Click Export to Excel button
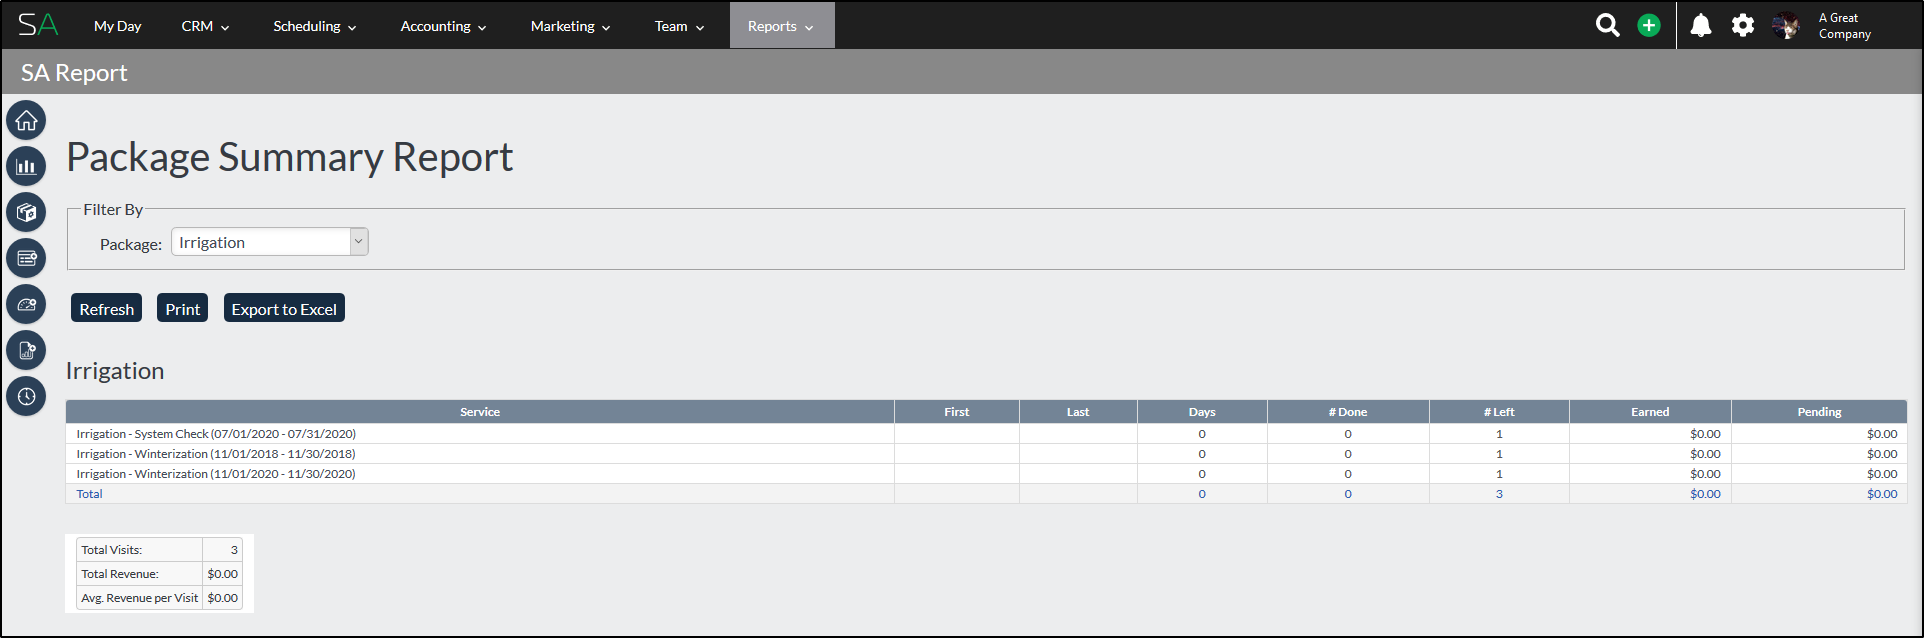1924x638 pixels. [x=284, y=309]
